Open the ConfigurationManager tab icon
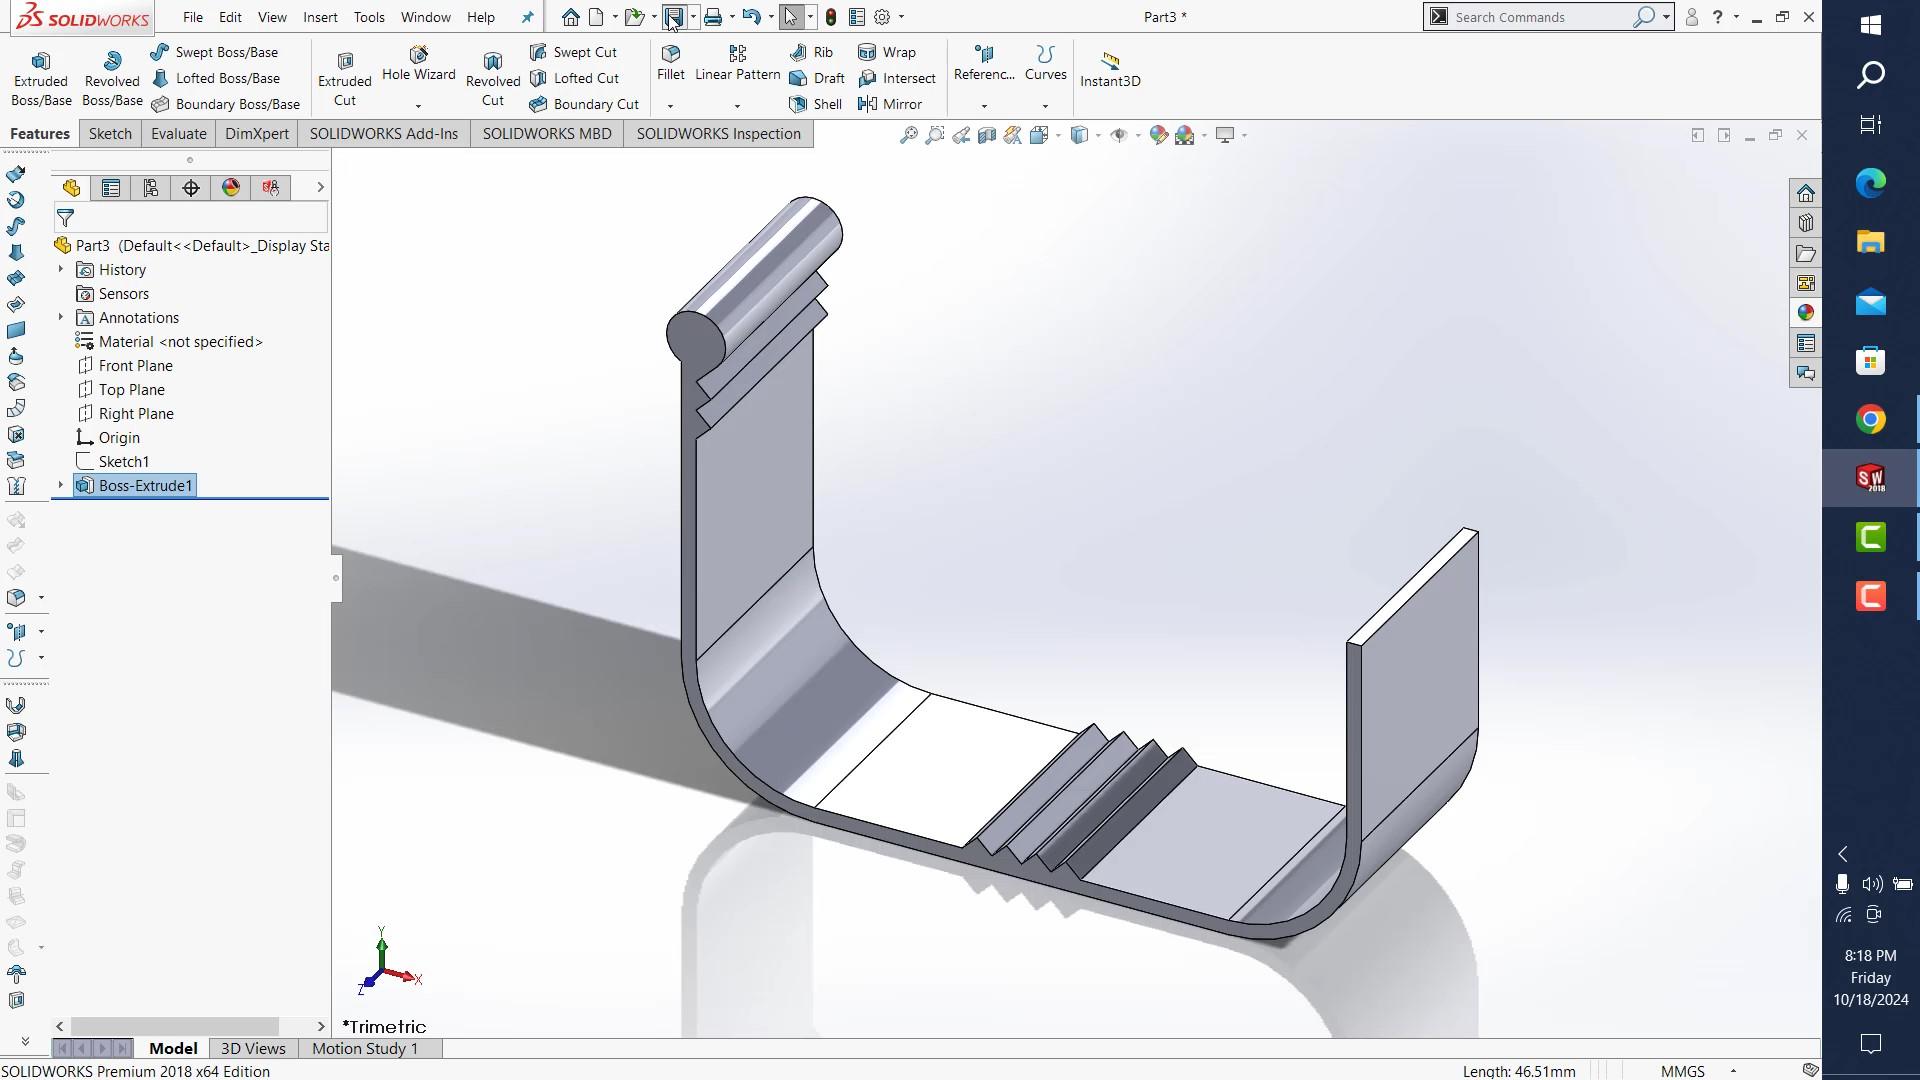Image resolution: width=1920 pixels, height=1080 pixels. click(x=151, y=188)
